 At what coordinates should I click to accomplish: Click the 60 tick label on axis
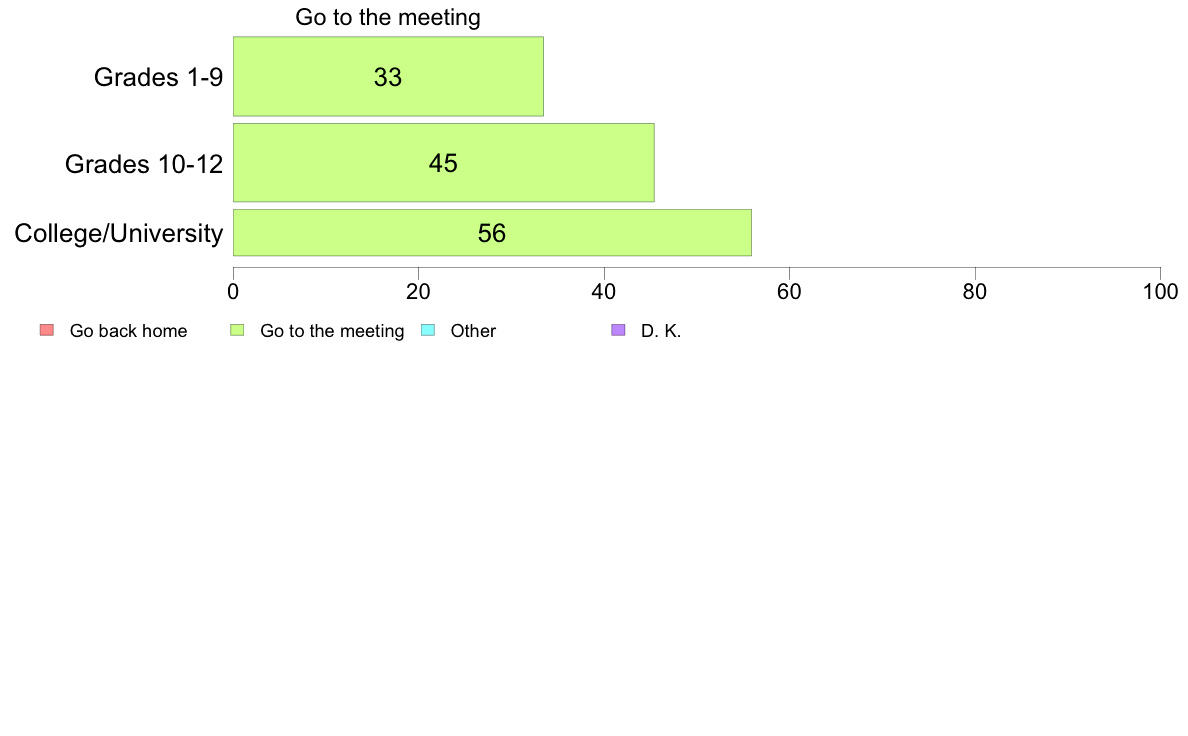[789, 292]
